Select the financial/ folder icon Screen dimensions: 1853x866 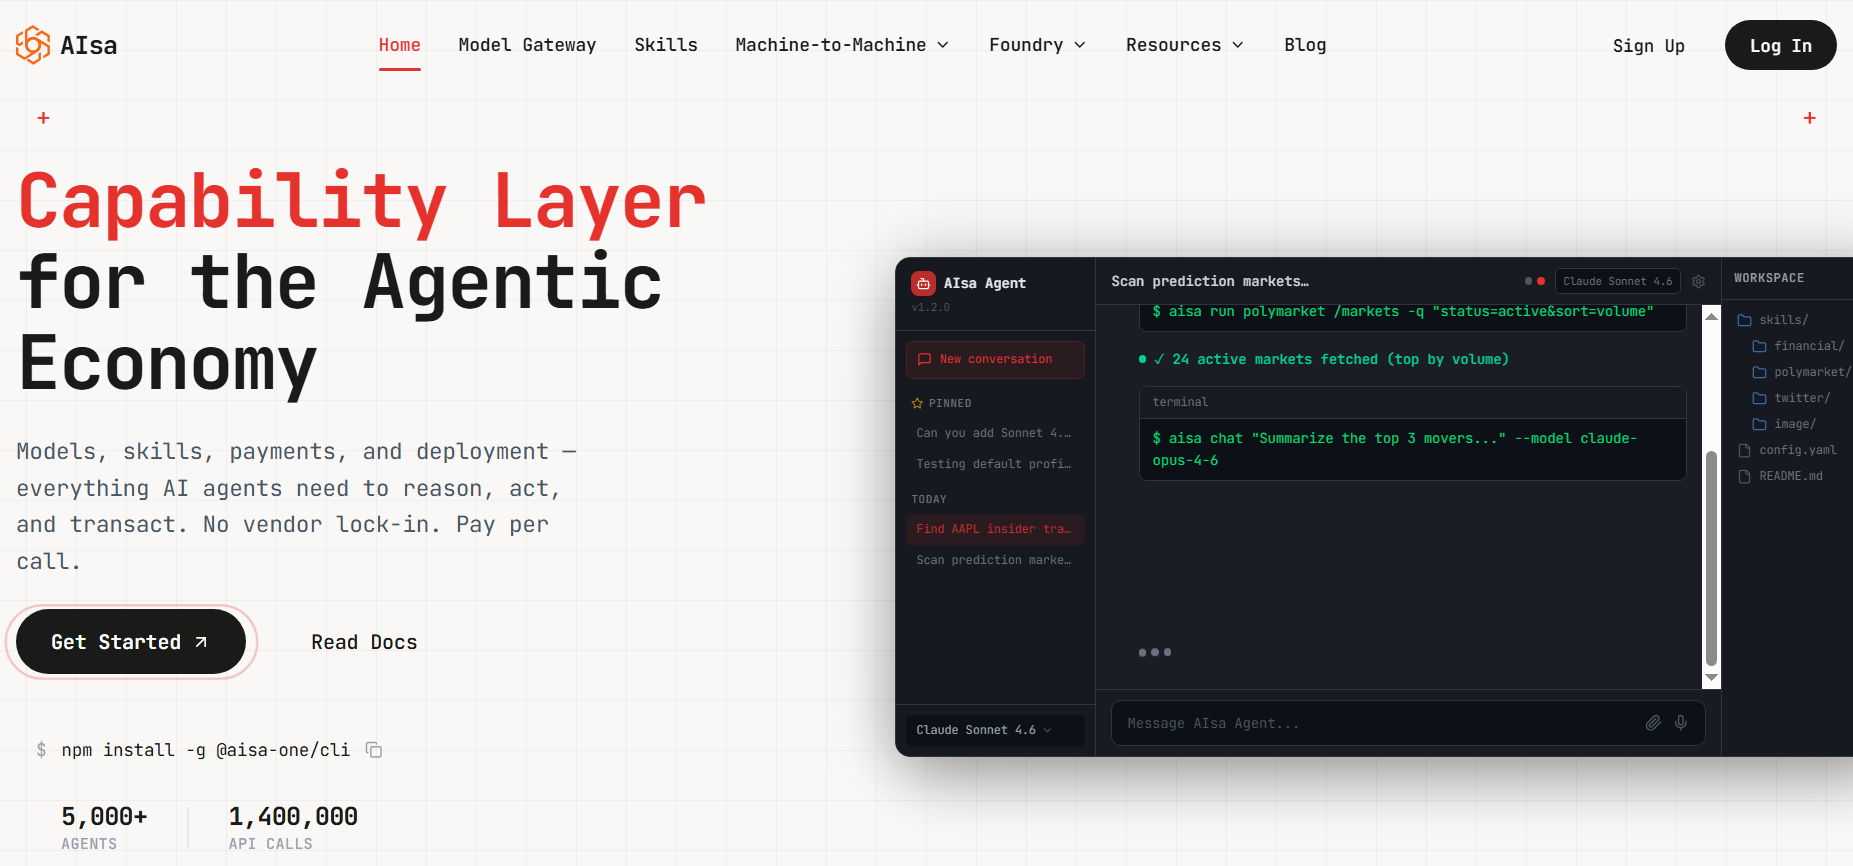coord(1759,346)
